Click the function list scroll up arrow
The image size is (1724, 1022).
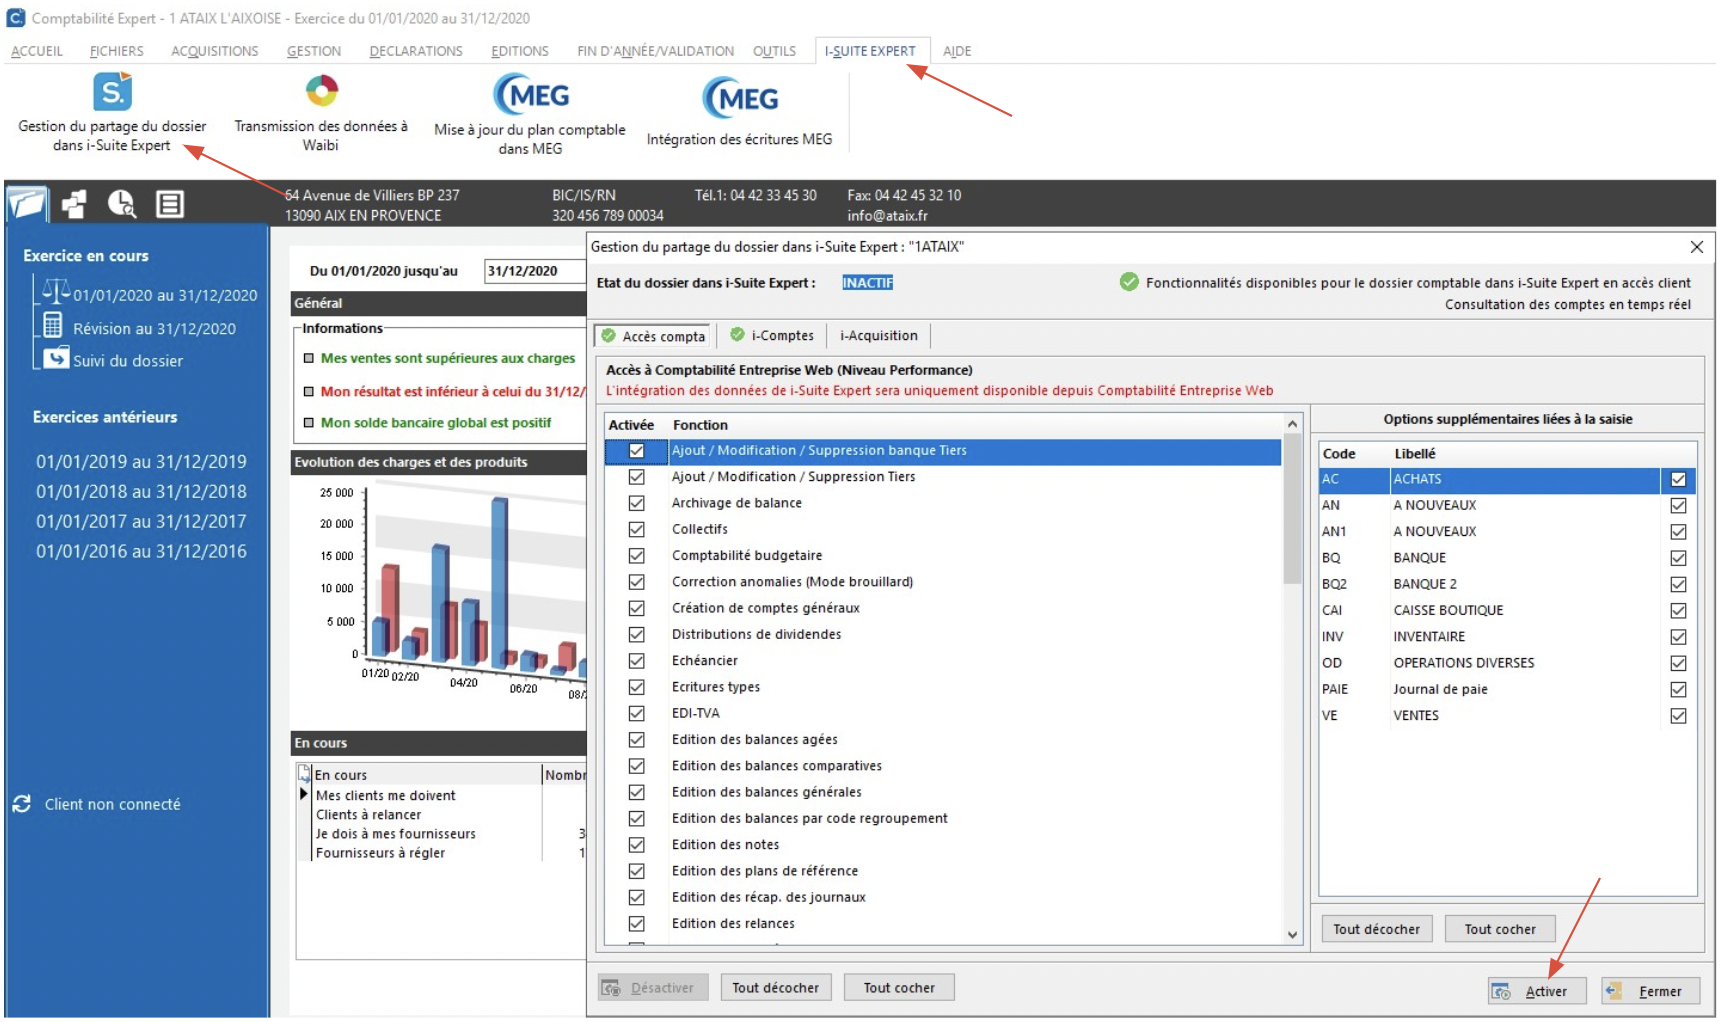point(1292,424)
